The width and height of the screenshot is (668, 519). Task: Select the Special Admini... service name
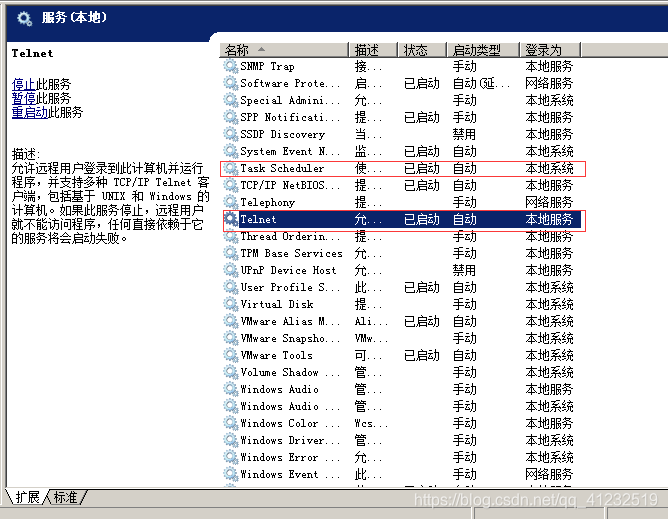290,100
